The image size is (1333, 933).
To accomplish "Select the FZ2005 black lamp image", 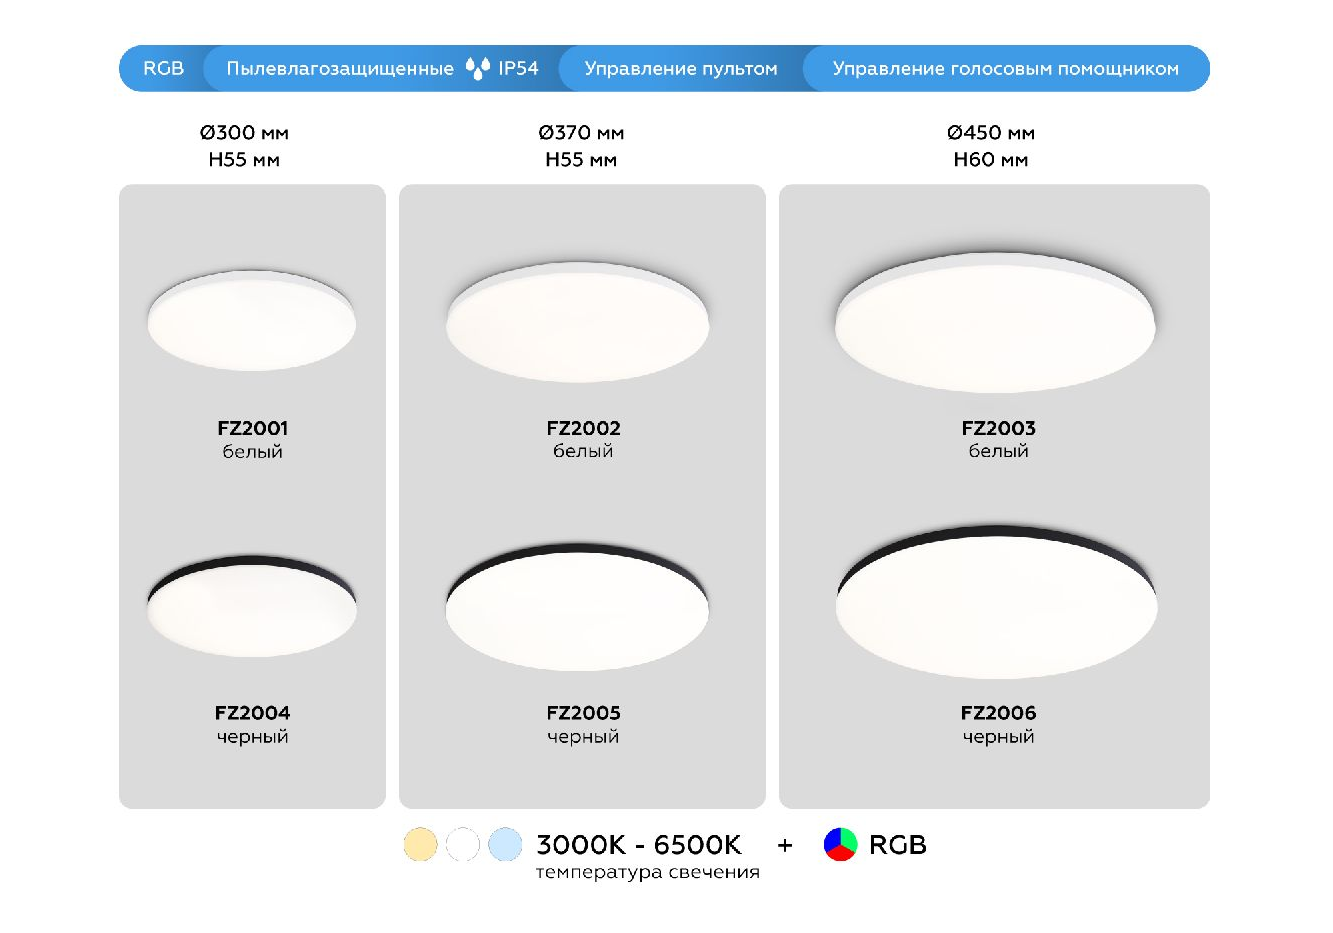I will (577, 607).
